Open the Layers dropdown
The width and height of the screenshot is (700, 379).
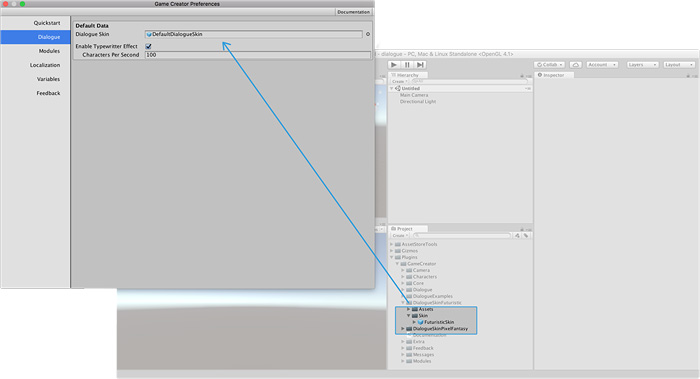642,65
